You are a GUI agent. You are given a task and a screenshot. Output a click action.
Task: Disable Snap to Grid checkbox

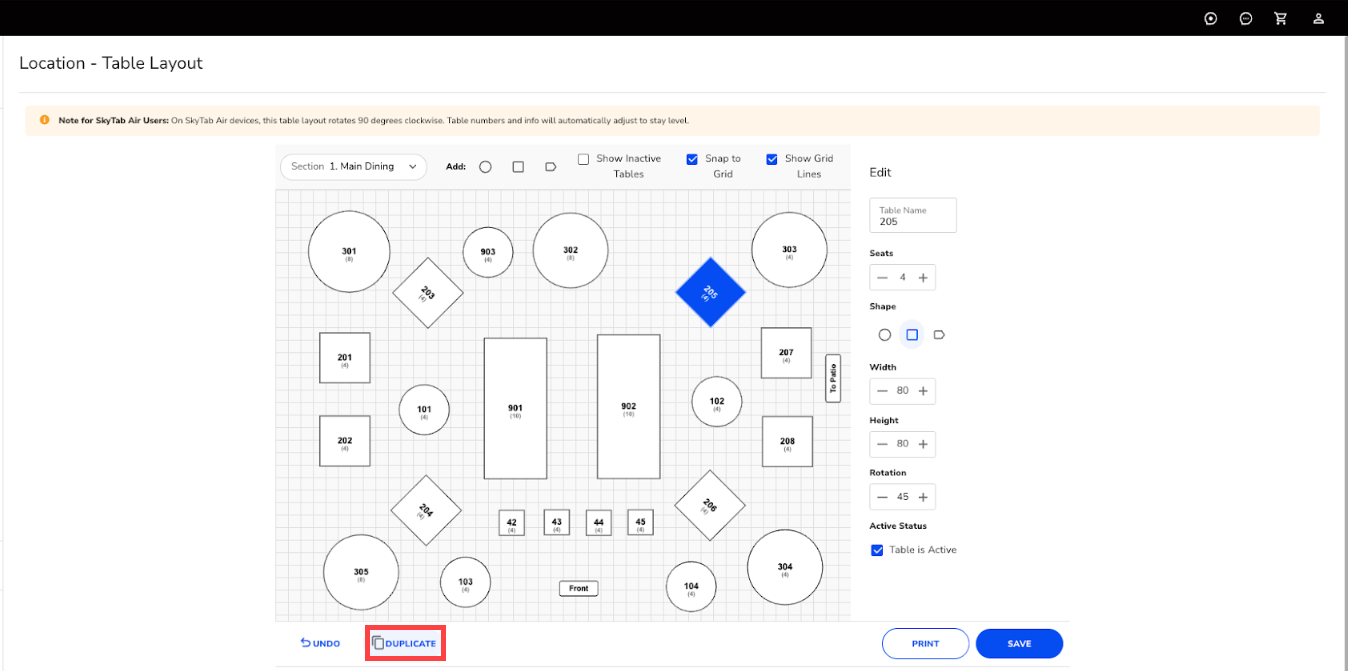(x=692, y=159)
